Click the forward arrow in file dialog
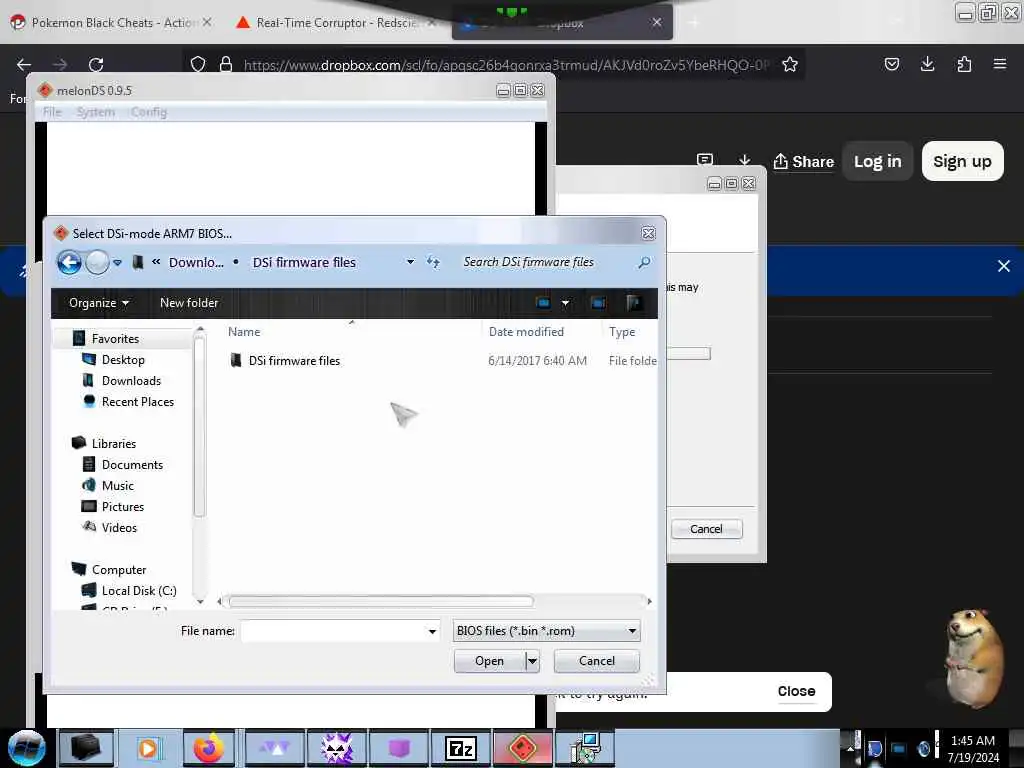This screenshot has width=1024, height=768. click(x=97, y=263)
